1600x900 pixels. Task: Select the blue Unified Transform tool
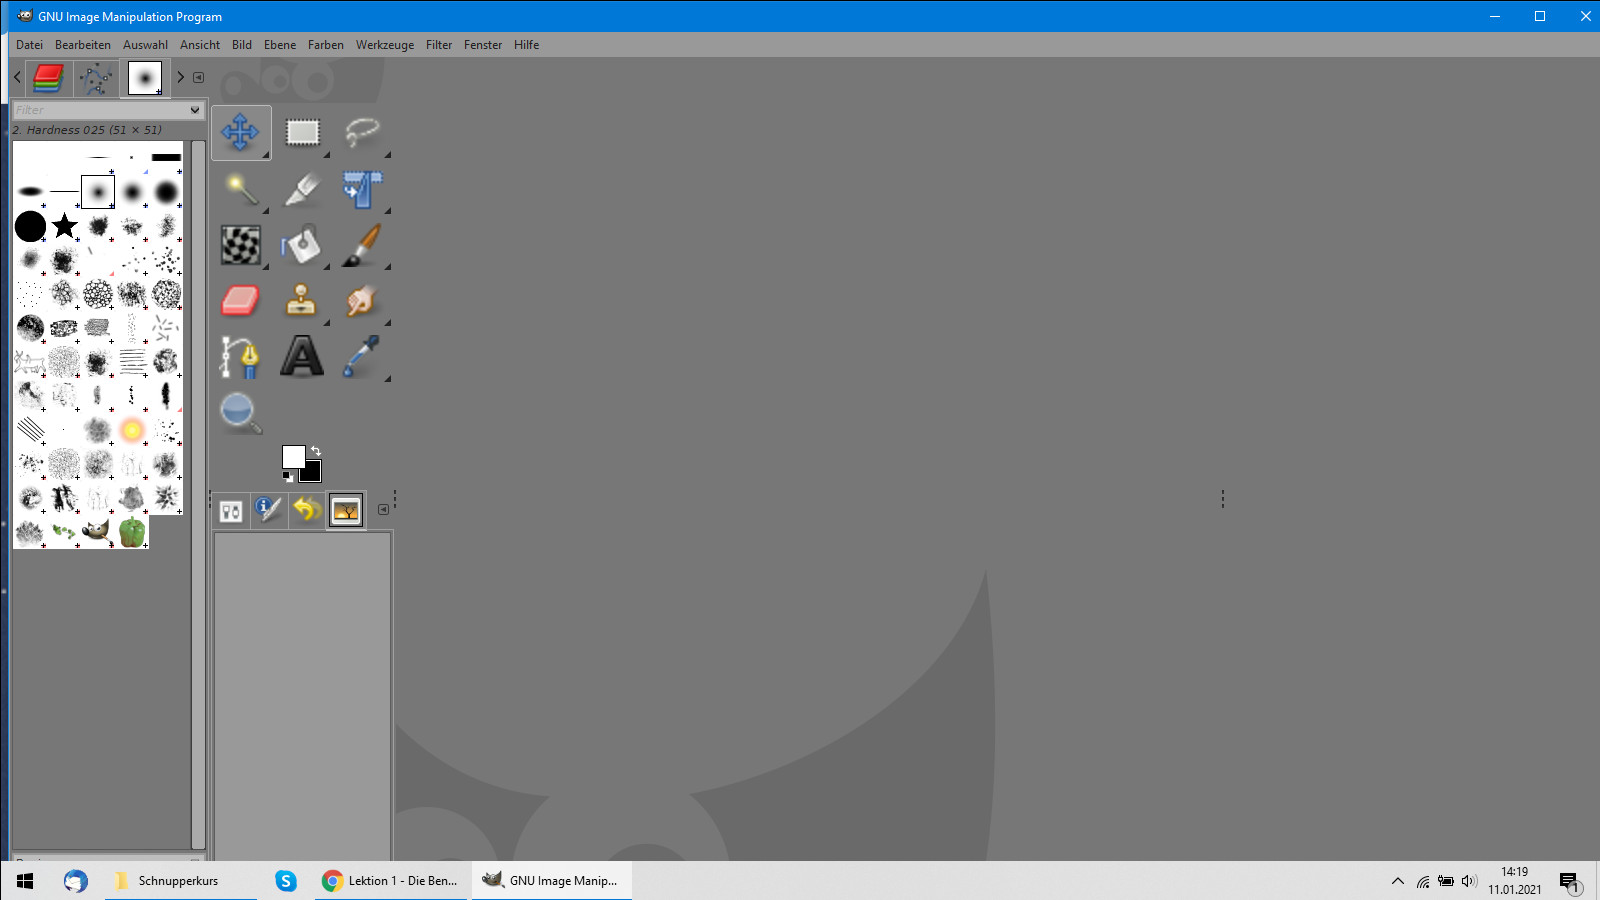[362, 188]
